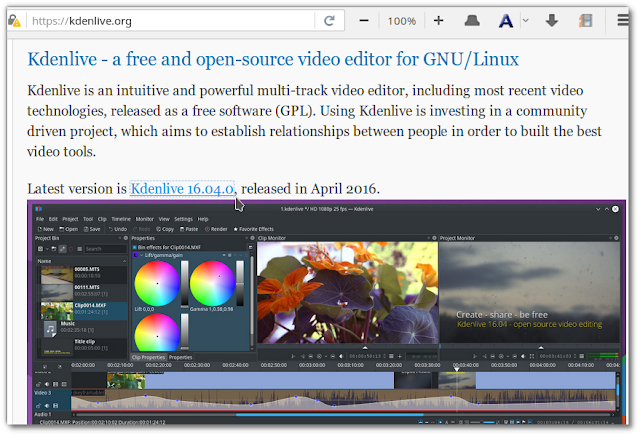The height and width of the screenshot is (436, 640).
Task: Click the Project Bin Search field
Action: [x=106, y=249]
